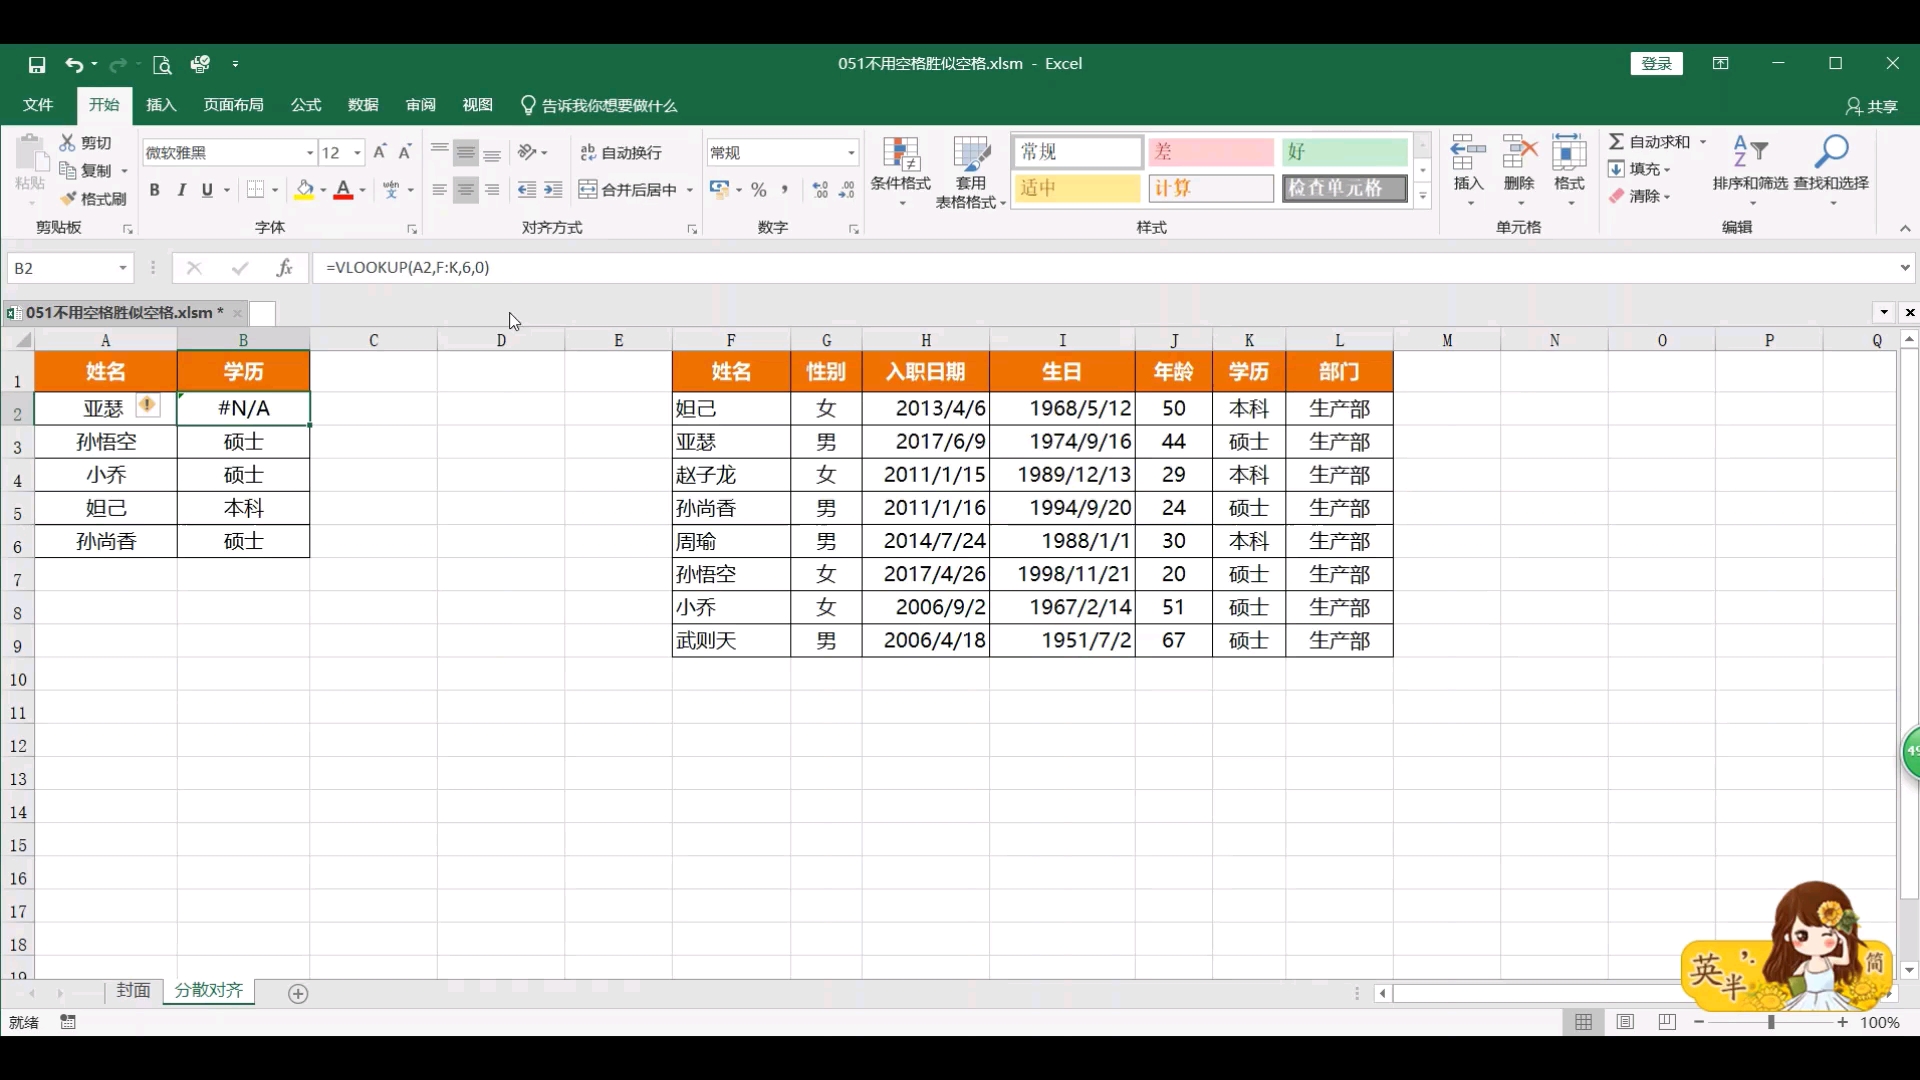The width and height of the screenshot is (1920, 1080).
Task: Click the Insert Function fx icon
Action: 285,267
